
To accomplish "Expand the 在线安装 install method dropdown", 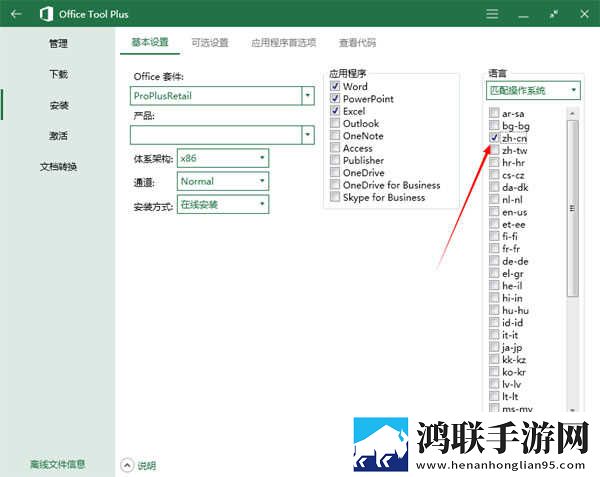I will click(x=223, y=204).
